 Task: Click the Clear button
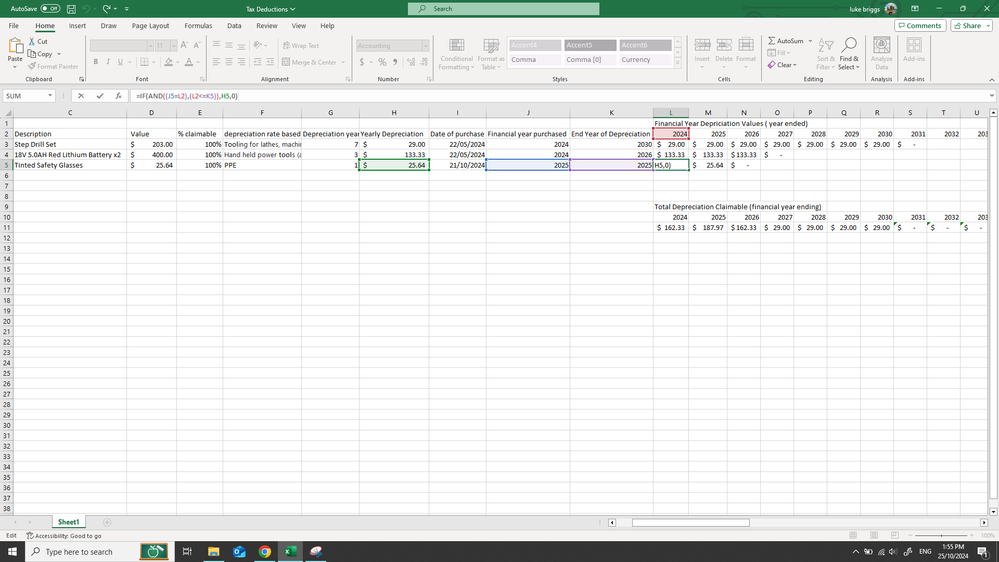(782, 65)
